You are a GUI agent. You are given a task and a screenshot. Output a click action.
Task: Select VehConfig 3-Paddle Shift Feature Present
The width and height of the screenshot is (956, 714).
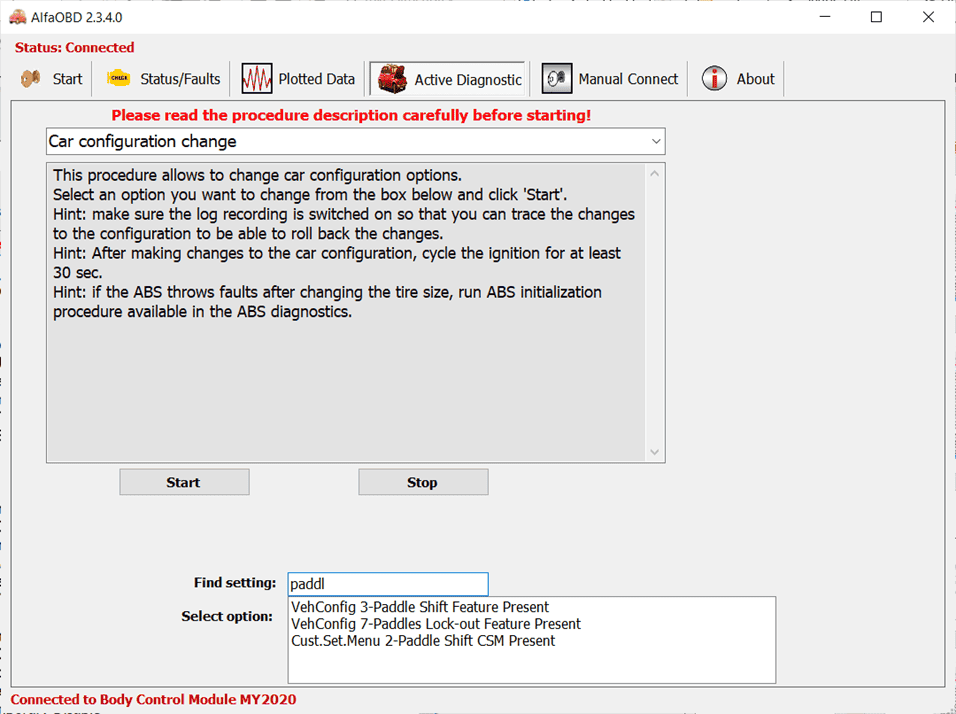[x=420, y=607]
